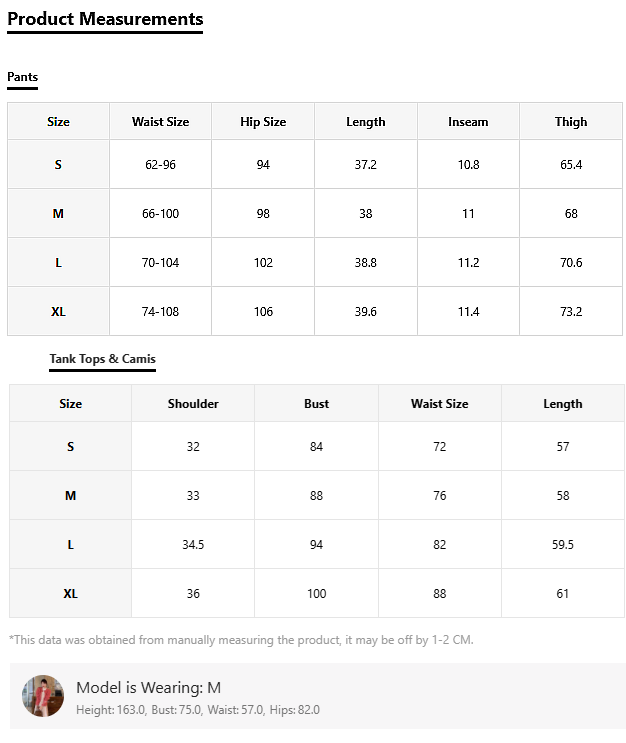The height and width of the screenshot is (743, 626).
Task: Select the Tank Tops & Camis tab
Action: 102,359
